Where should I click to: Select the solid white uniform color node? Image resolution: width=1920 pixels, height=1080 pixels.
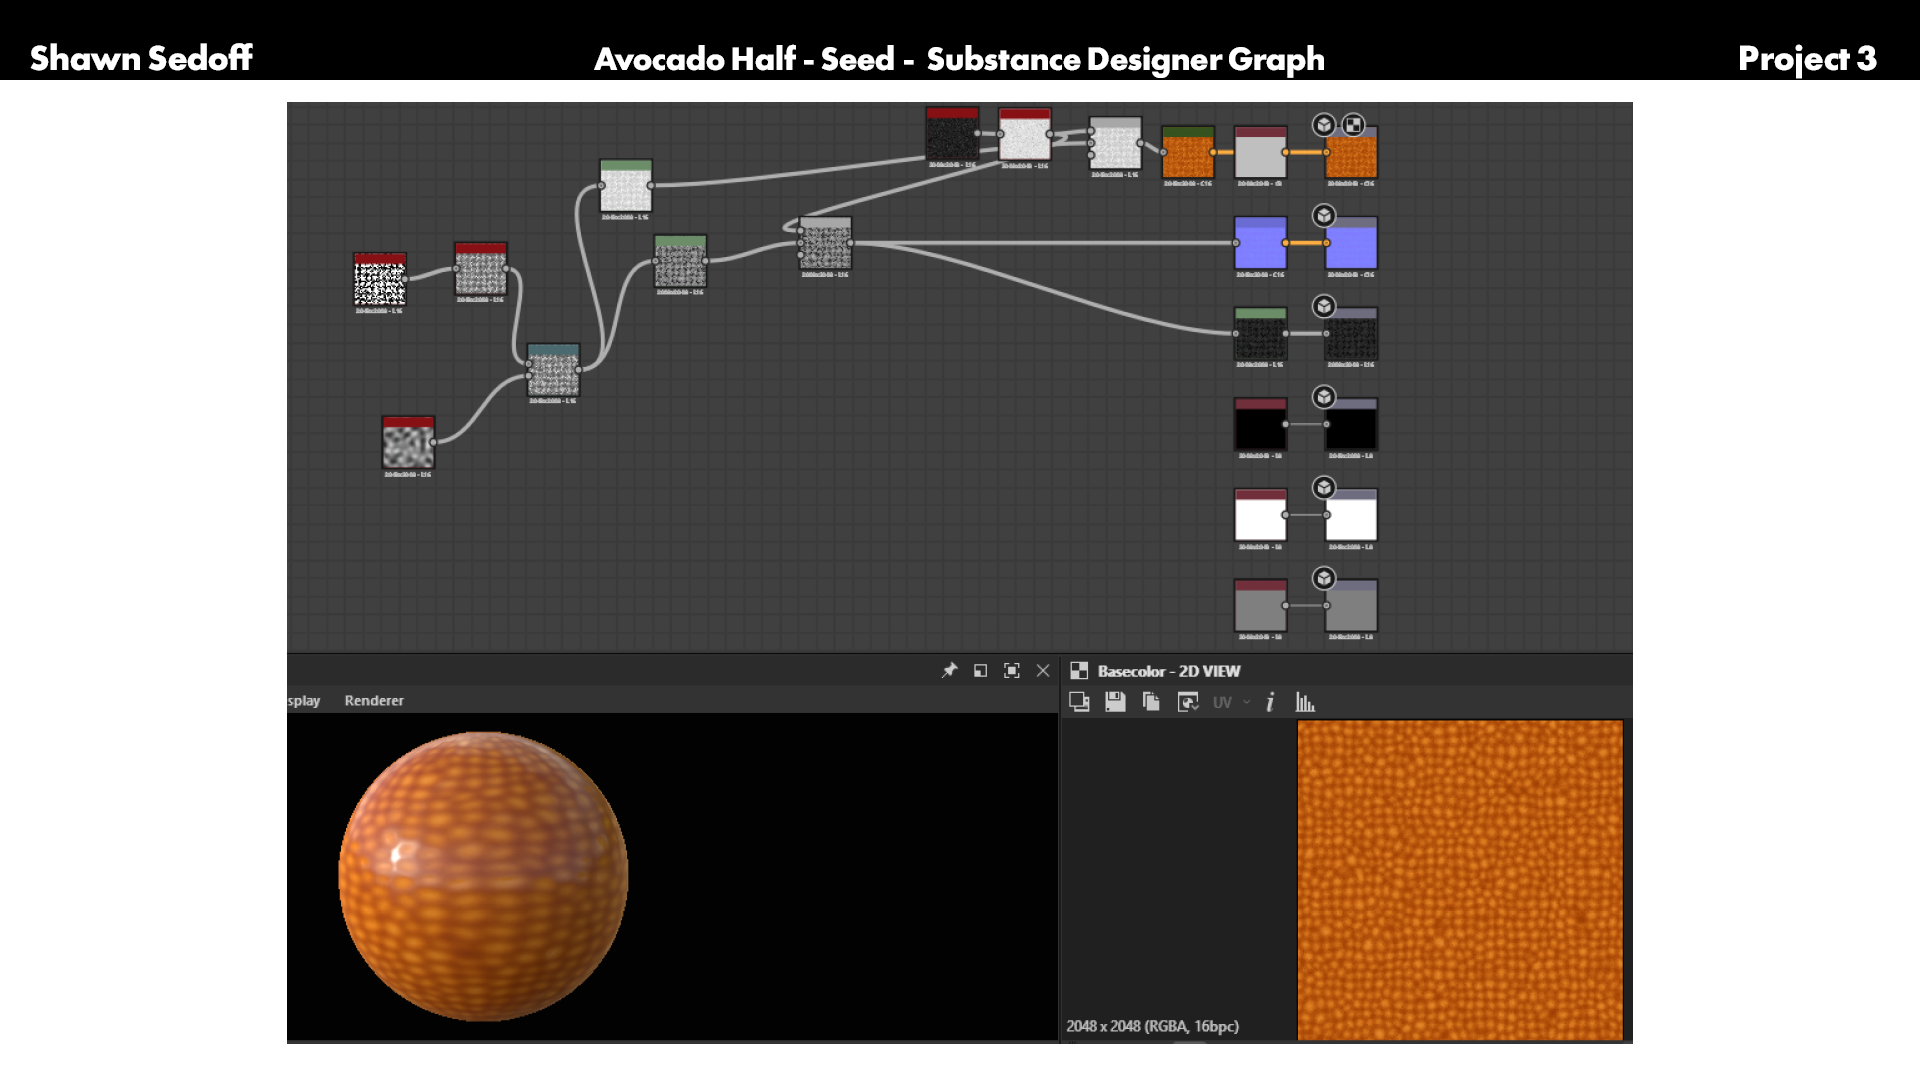click(1260, 515)
